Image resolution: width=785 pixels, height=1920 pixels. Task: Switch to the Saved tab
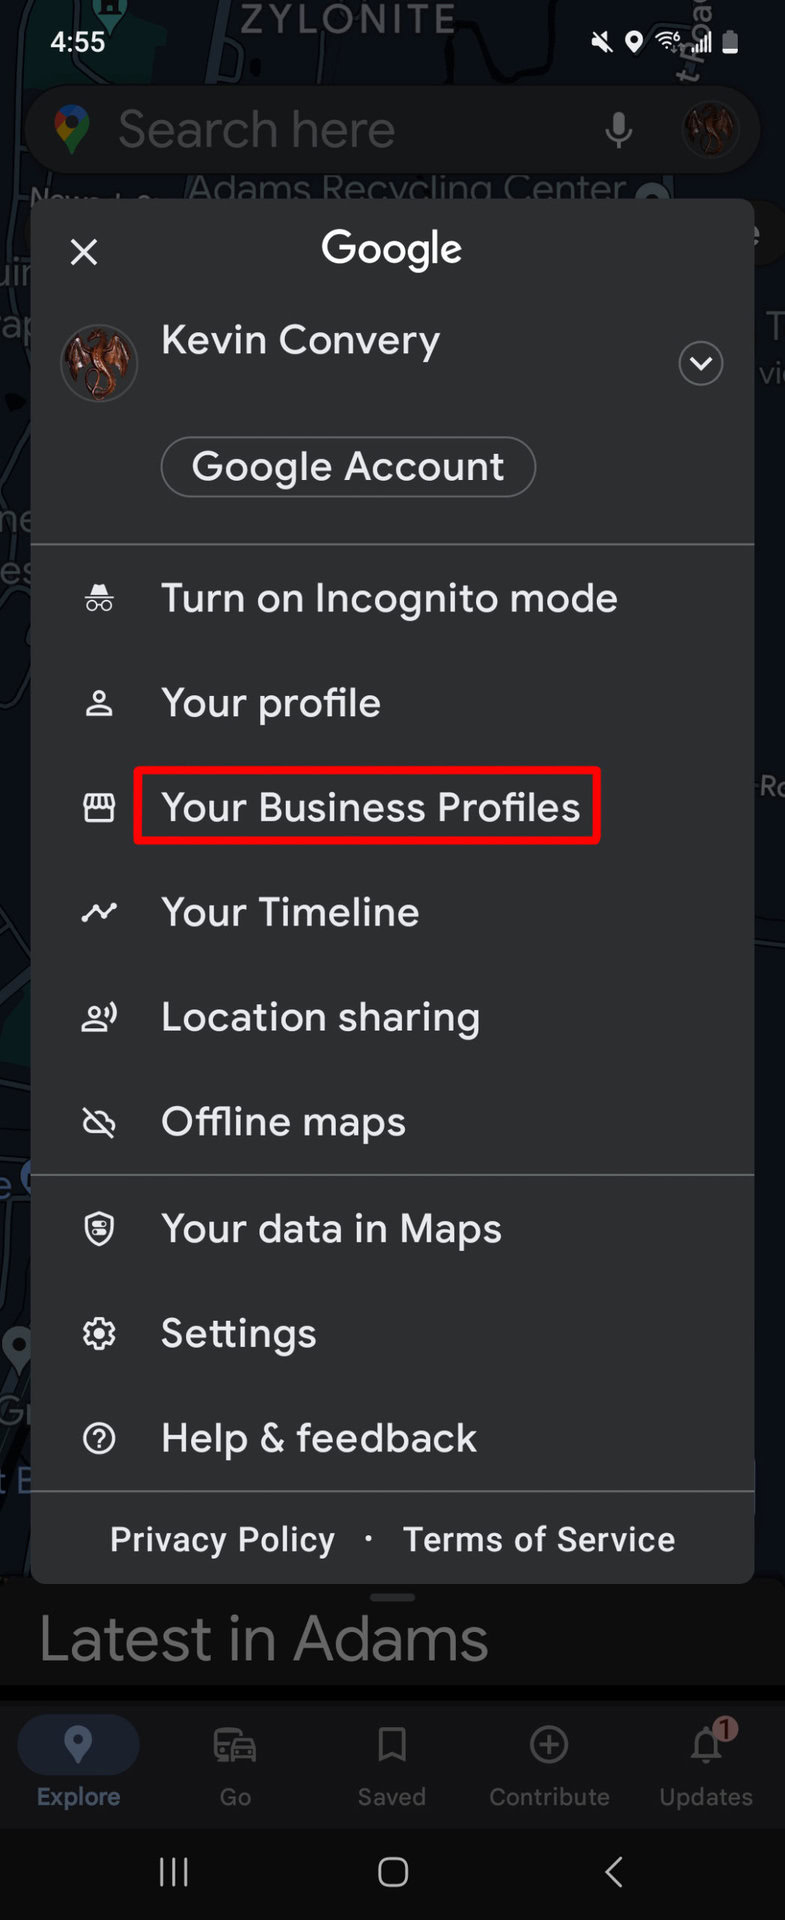(x=392, y=1764)
